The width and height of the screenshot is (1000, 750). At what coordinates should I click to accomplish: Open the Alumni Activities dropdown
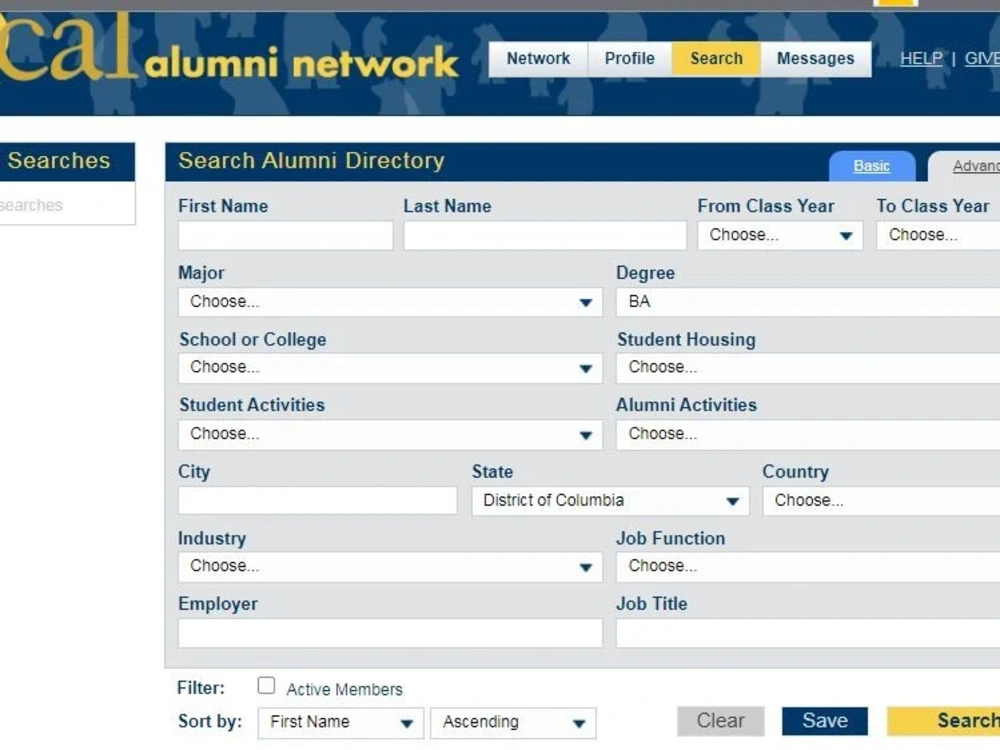(x=808, y=434)
